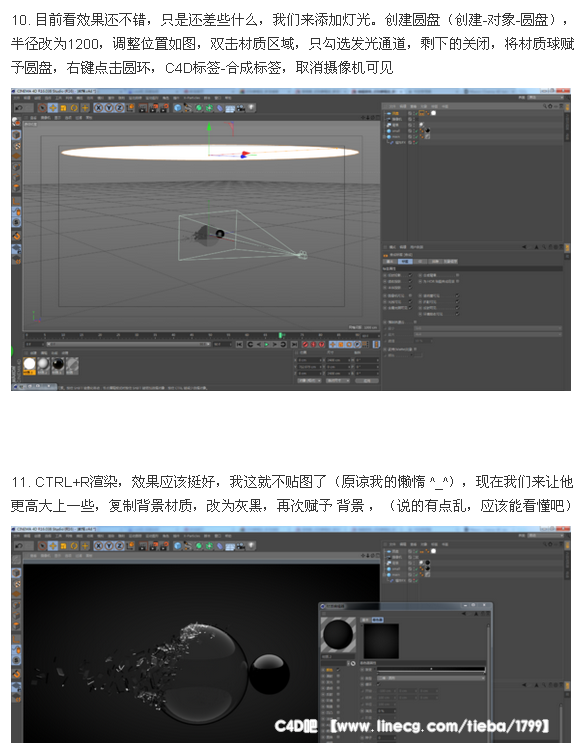The image size is (575, 743).
Task: Select the Move tool in step 11 screenshot
Action: (53, 546)
